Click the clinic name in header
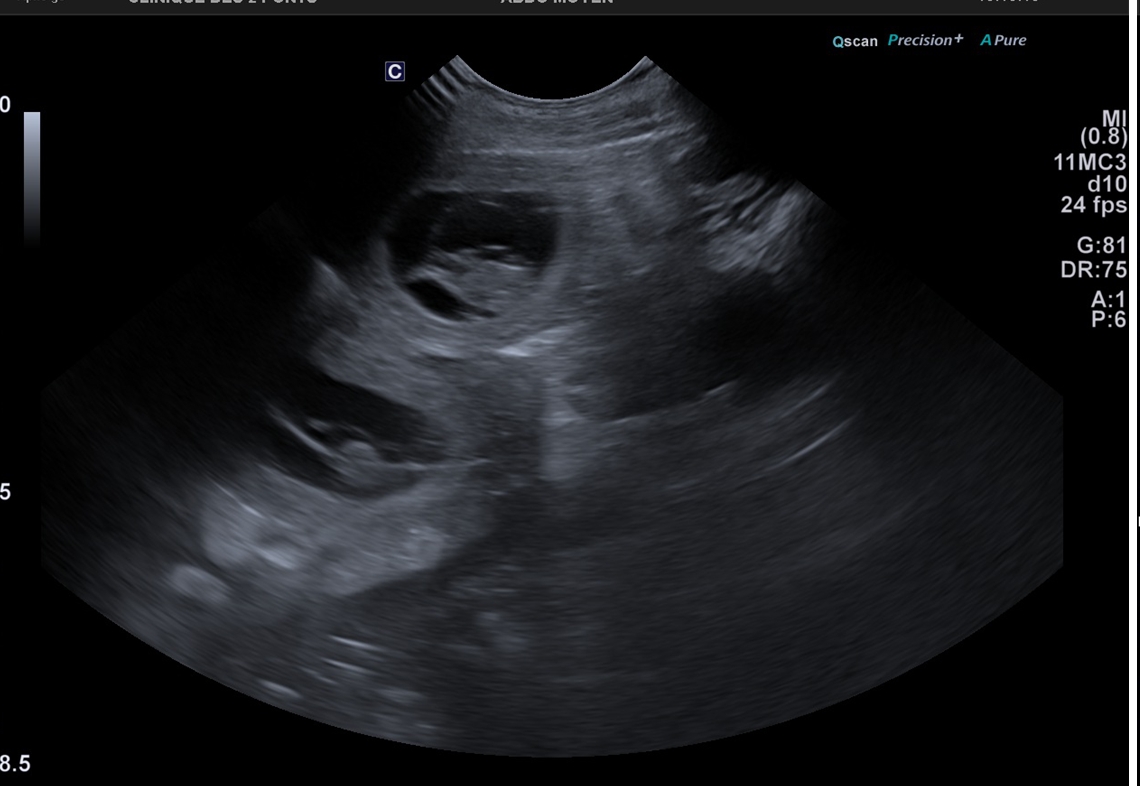1140x786 pixels. click(222, 2)
